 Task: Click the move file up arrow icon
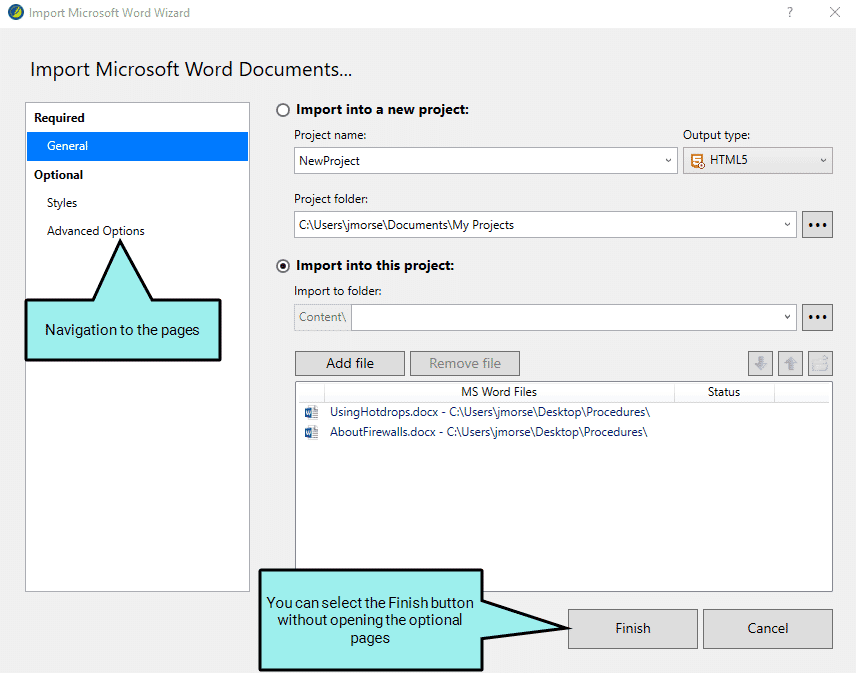coord(790,364)
